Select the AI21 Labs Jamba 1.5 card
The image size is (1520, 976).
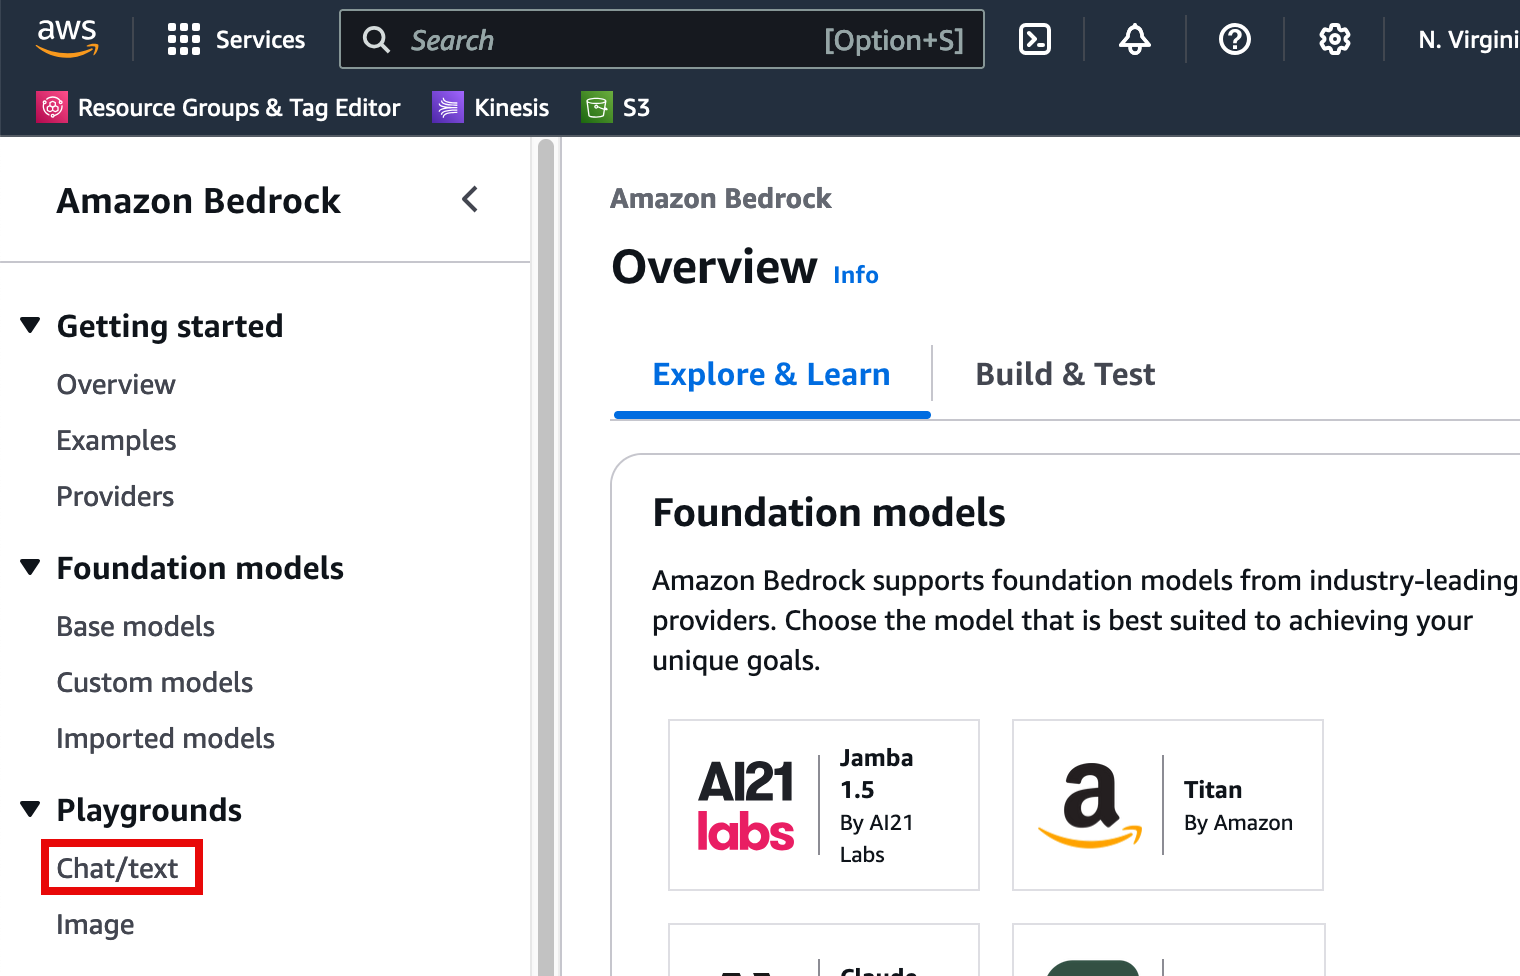click(x=823, y=805)
